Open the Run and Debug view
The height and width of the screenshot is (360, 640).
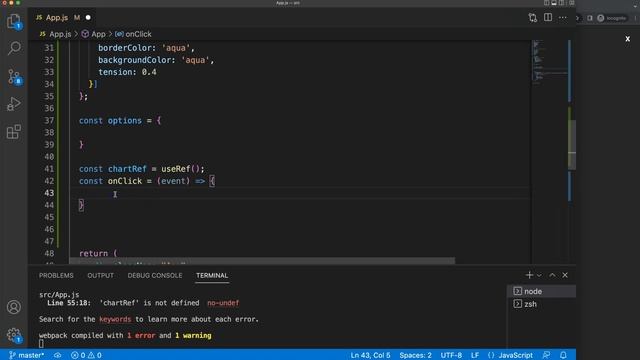[x=14, y=104]
